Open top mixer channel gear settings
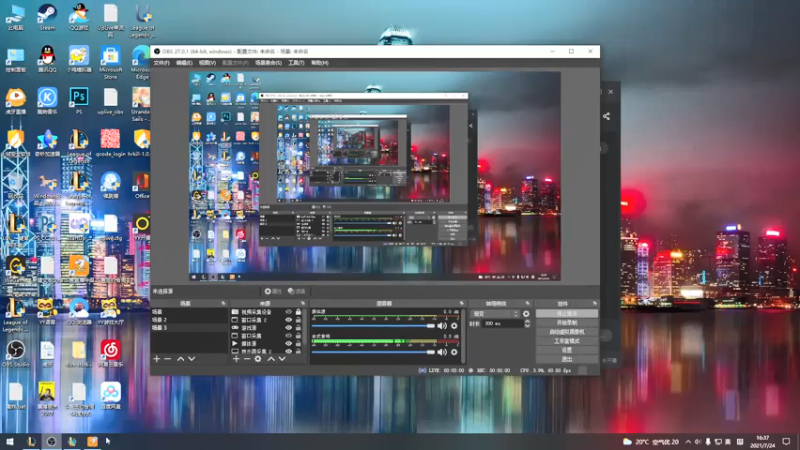This screenshot has height=450, width=800. point(454,326)
